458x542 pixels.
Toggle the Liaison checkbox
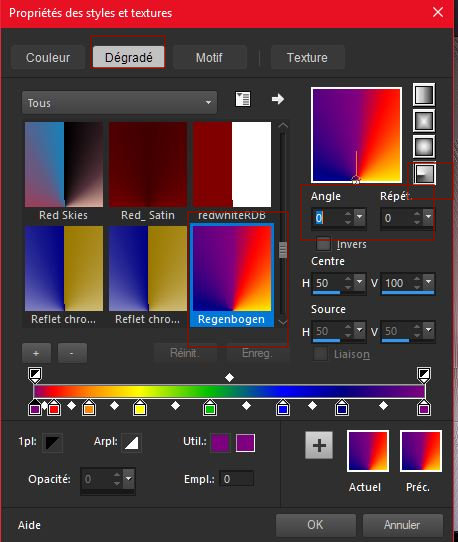point(320,354)
